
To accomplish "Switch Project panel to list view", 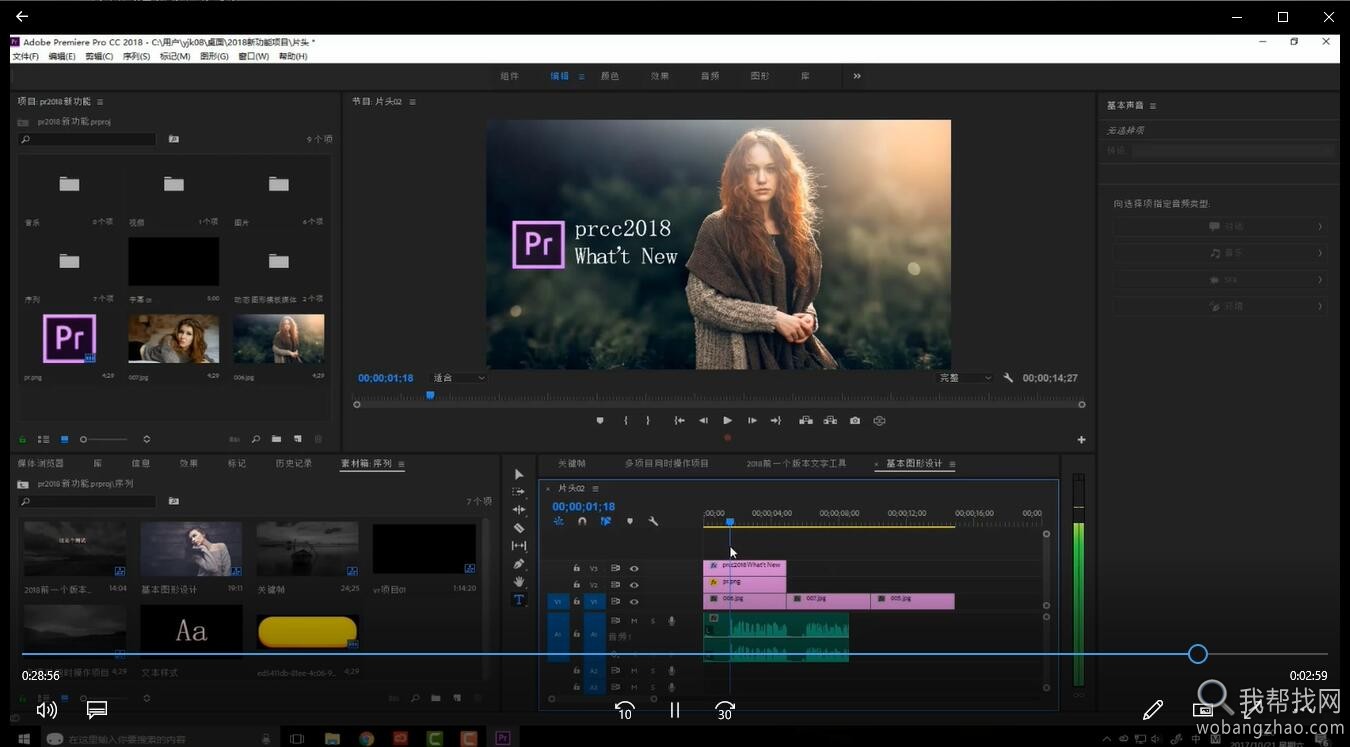I will [43, 439].
